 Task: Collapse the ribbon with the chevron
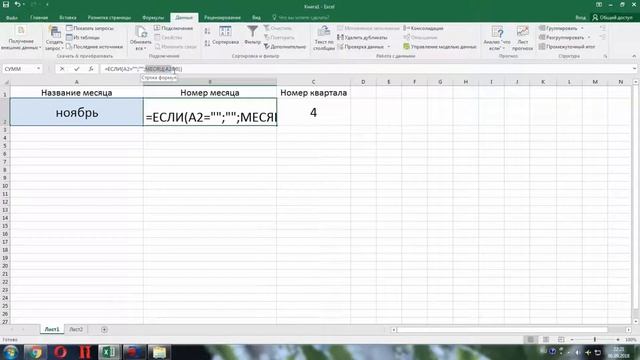coord(634,56)
